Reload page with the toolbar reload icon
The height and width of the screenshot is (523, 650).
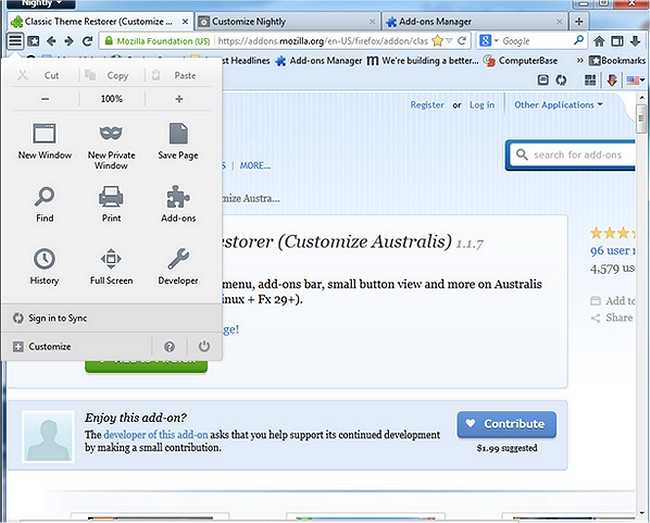click(x=87, y=41)
